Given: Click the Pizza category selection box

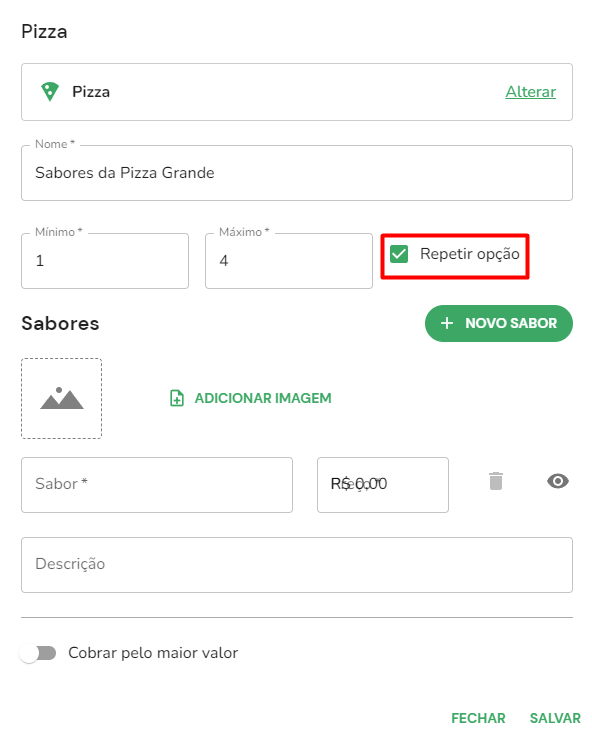Looking at the screenshot, I should pyautogui.click(x=297, y=92).
